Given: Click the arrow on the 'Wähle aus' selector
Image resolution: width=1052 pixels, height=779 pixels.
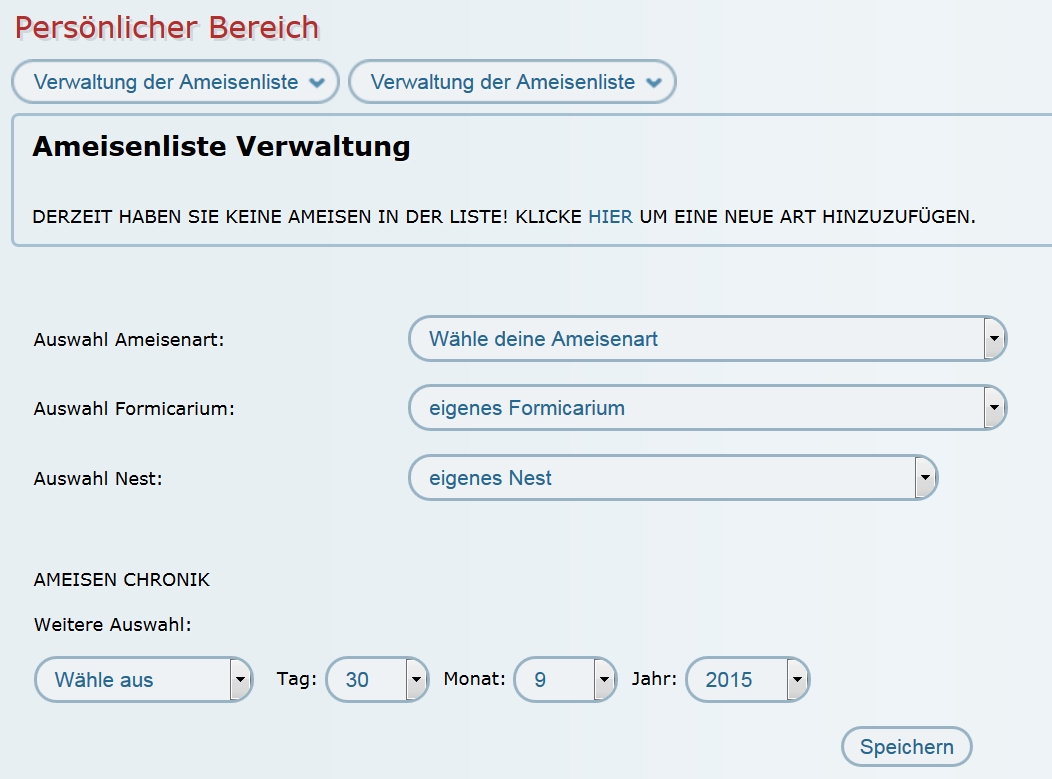Looking at the screenshot, I should (240, 680).
